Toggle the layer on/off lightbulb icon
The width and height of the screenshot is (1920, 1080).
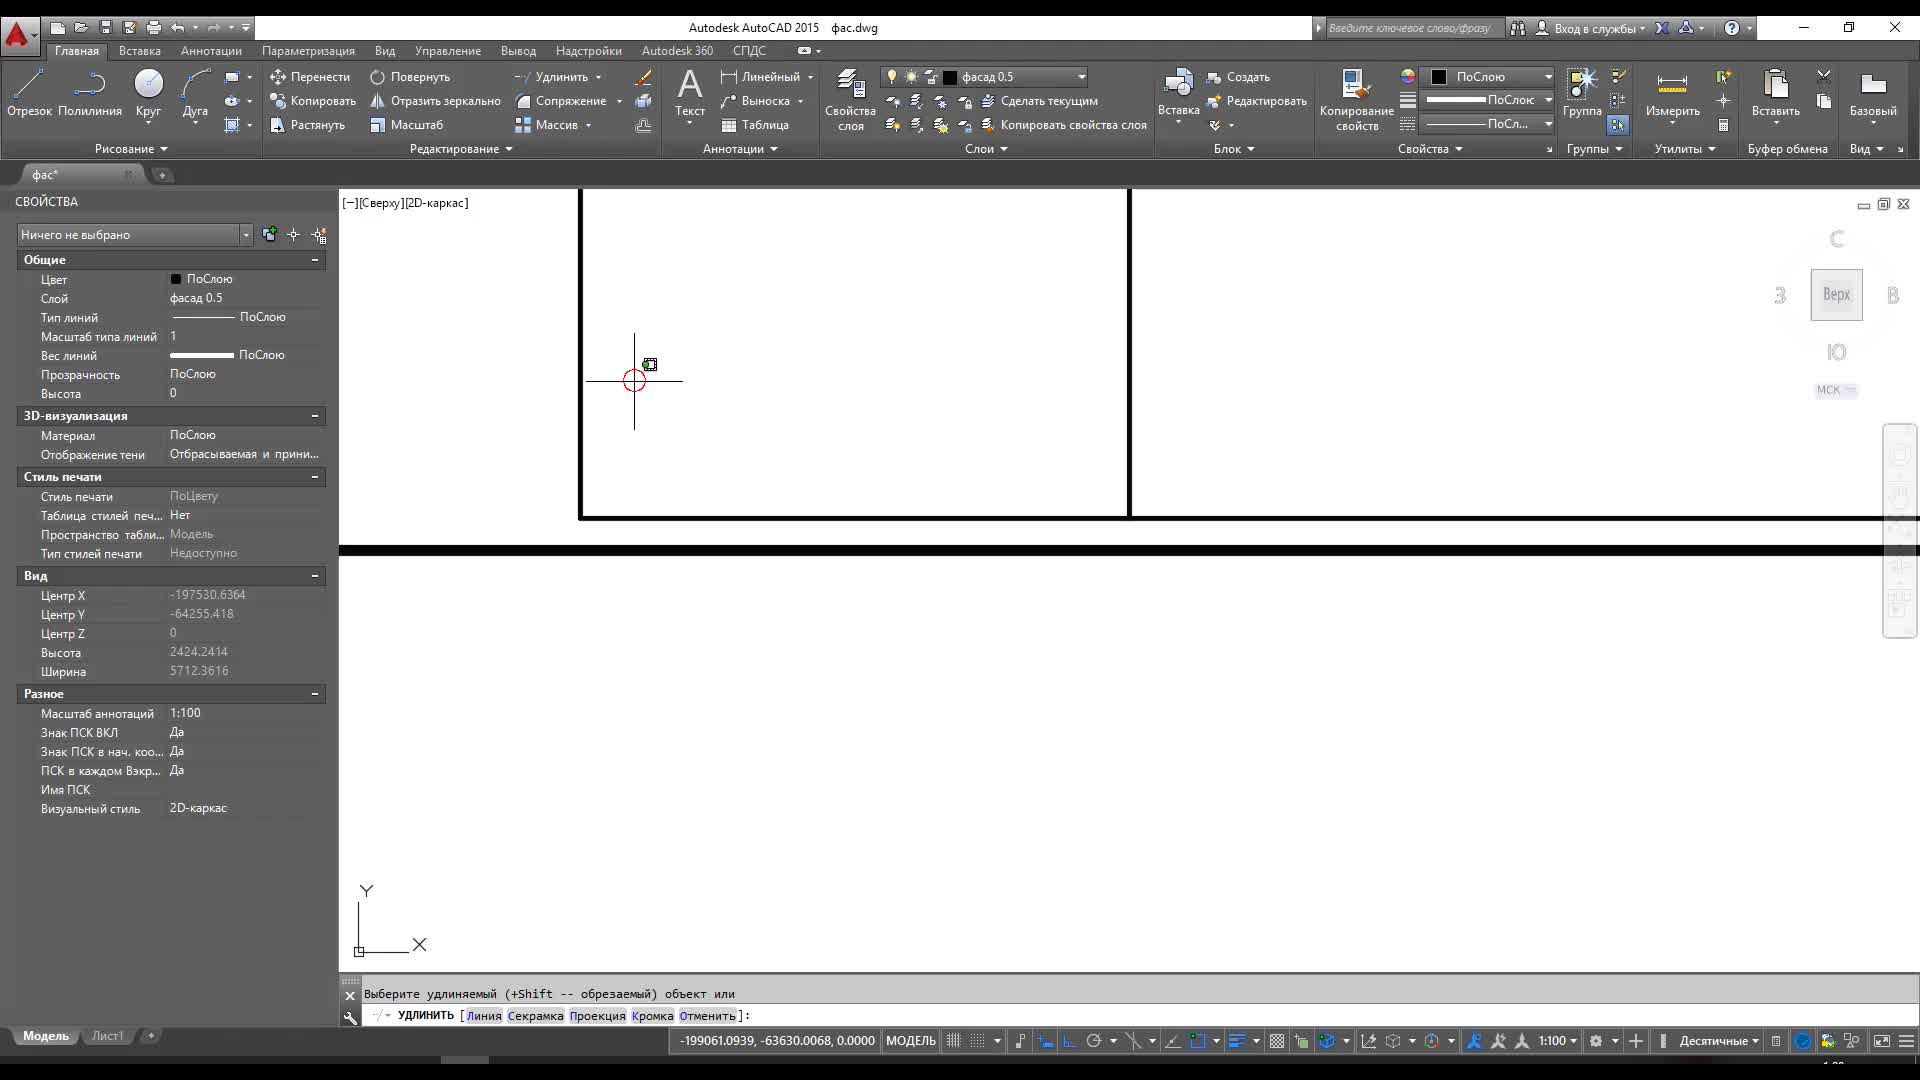892,77
